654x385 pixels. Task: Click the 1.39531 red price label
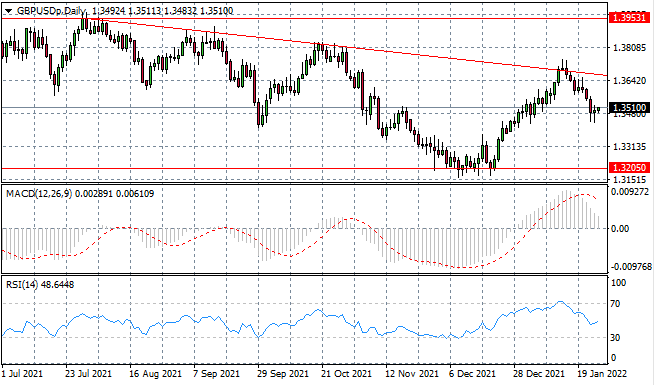[x=629, y=18]
